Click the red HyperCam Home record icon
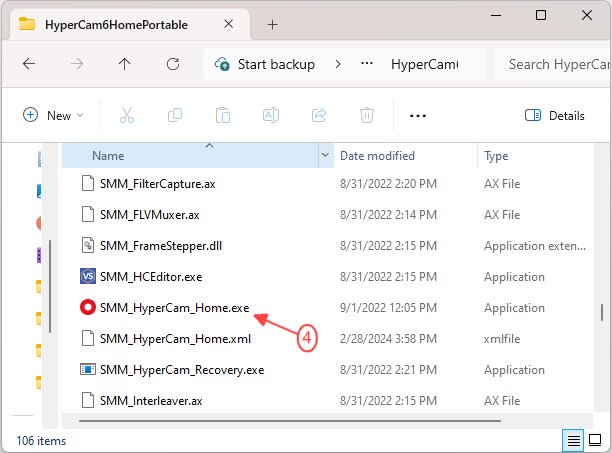The height and width of the screenshot is (453, 612). tap(88, 307)
